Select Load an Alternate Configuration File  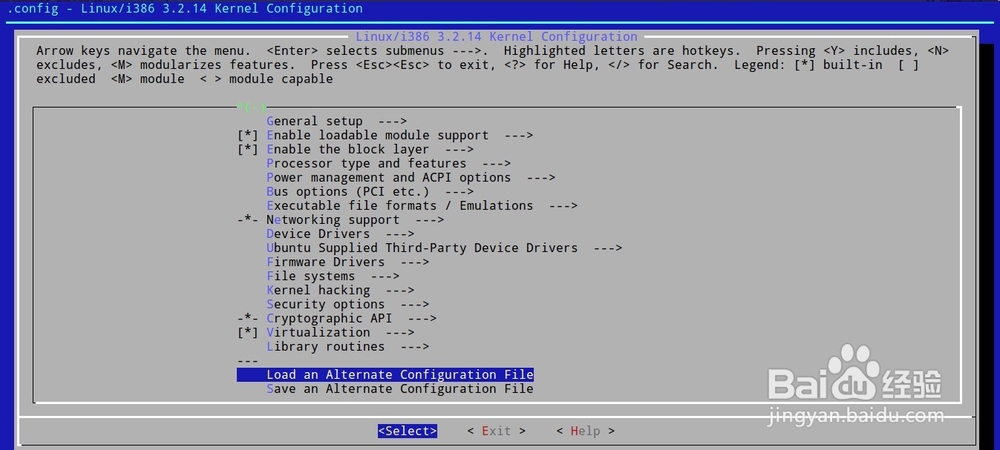(385, 374)
